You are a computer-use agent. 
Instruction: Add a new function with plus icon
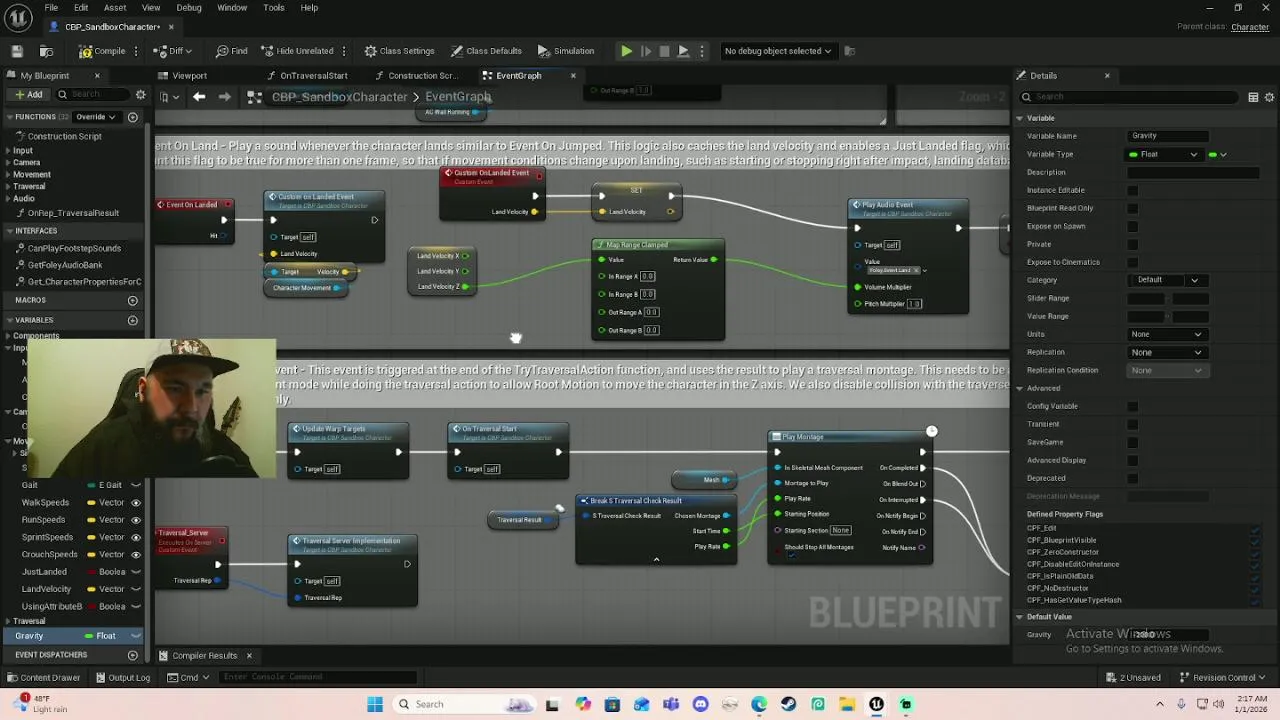(133, 117)
